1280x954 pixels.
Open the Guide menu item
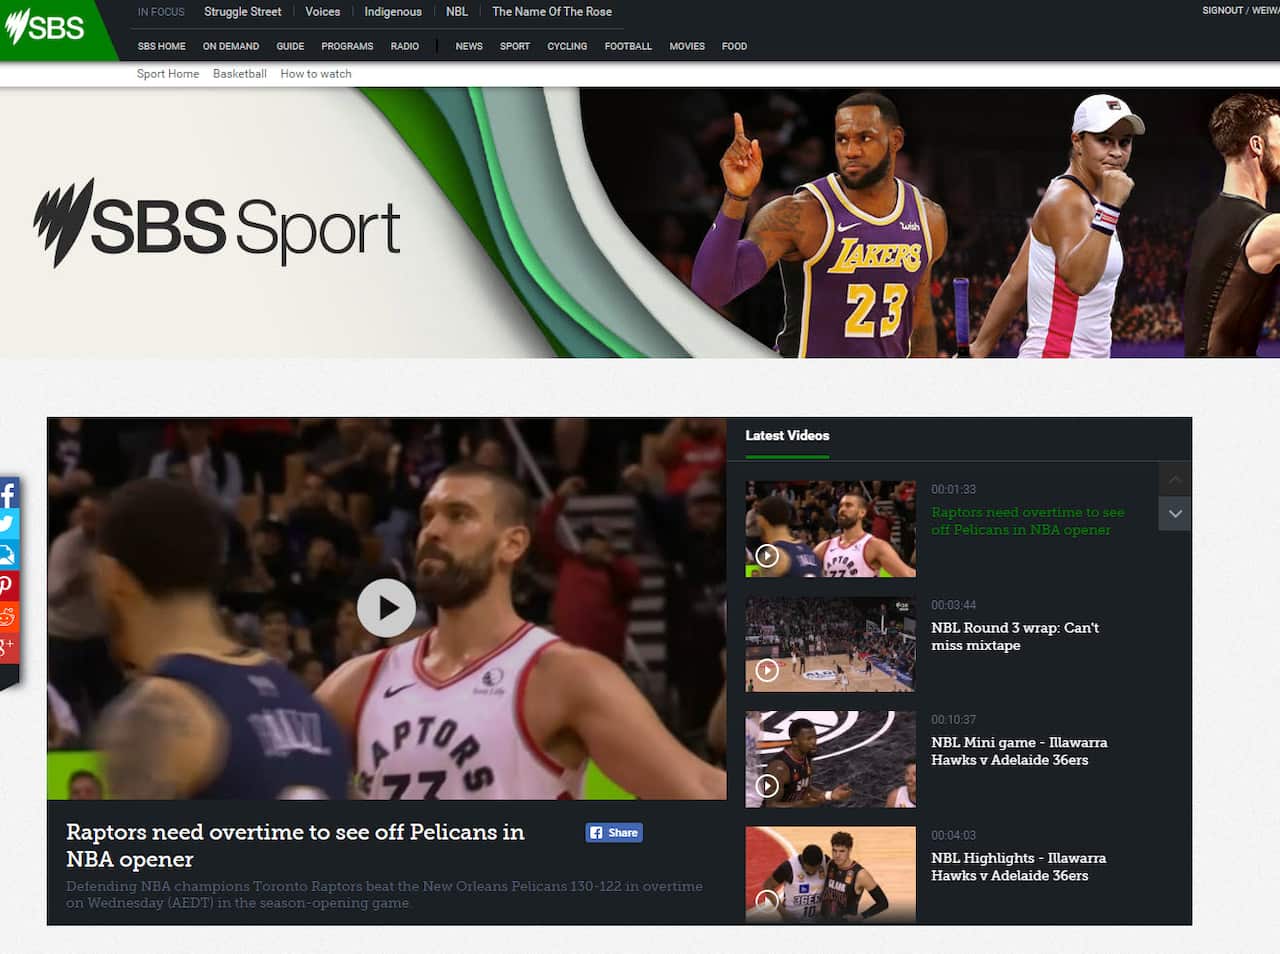point(290,46)
